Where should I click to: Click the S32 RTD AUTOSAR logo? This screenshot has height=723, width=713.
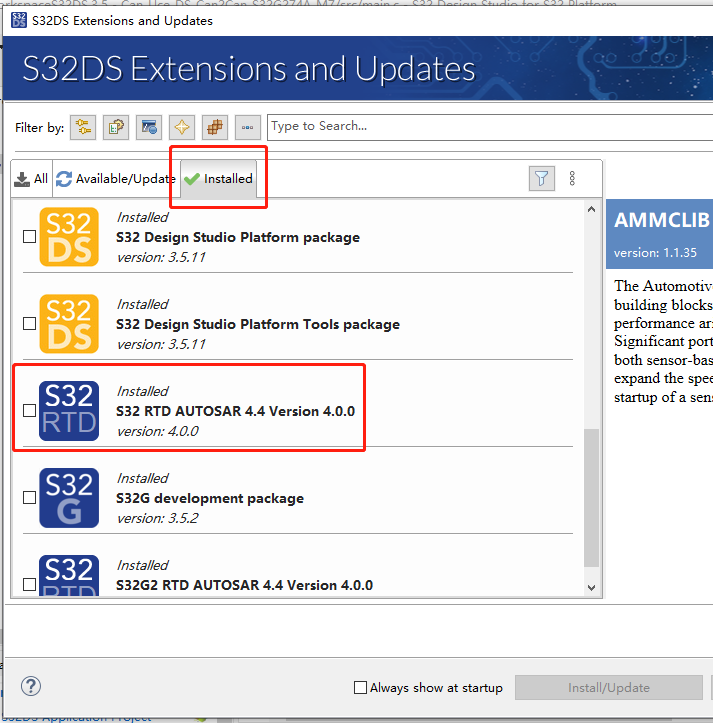[x=69, y=411]
